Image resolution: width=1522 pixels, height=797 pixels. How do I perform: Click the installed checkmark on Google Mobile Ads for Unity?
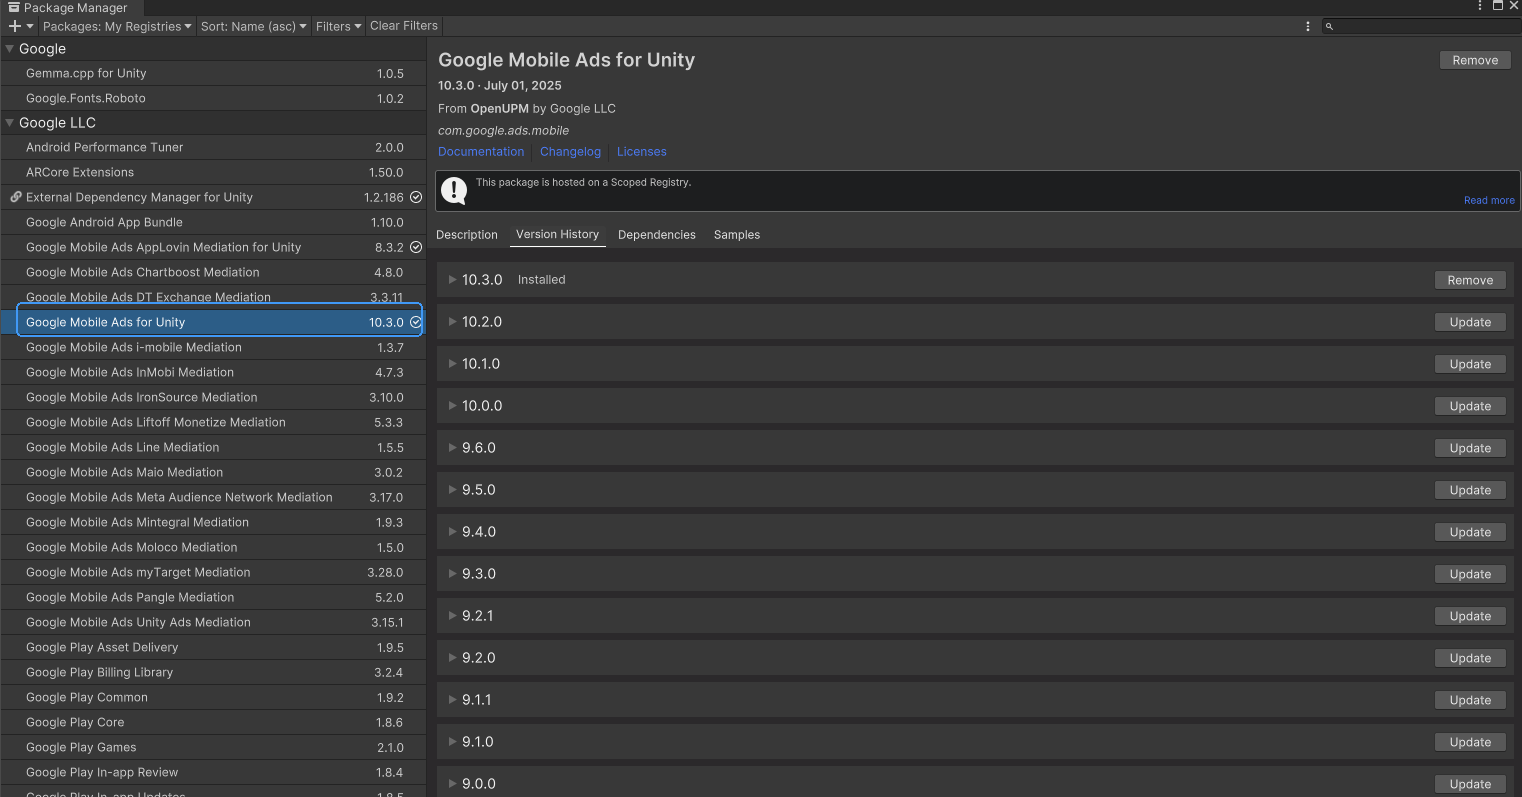coord(416,322)
